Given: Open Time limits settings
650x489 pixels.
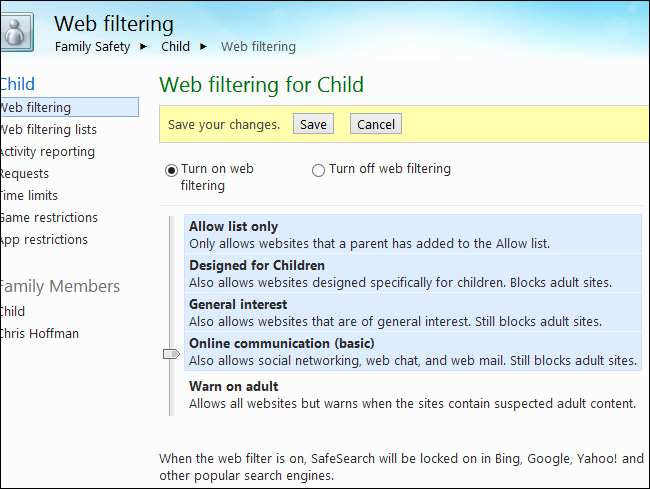Looking at the screenshot, I should point(30,196).
